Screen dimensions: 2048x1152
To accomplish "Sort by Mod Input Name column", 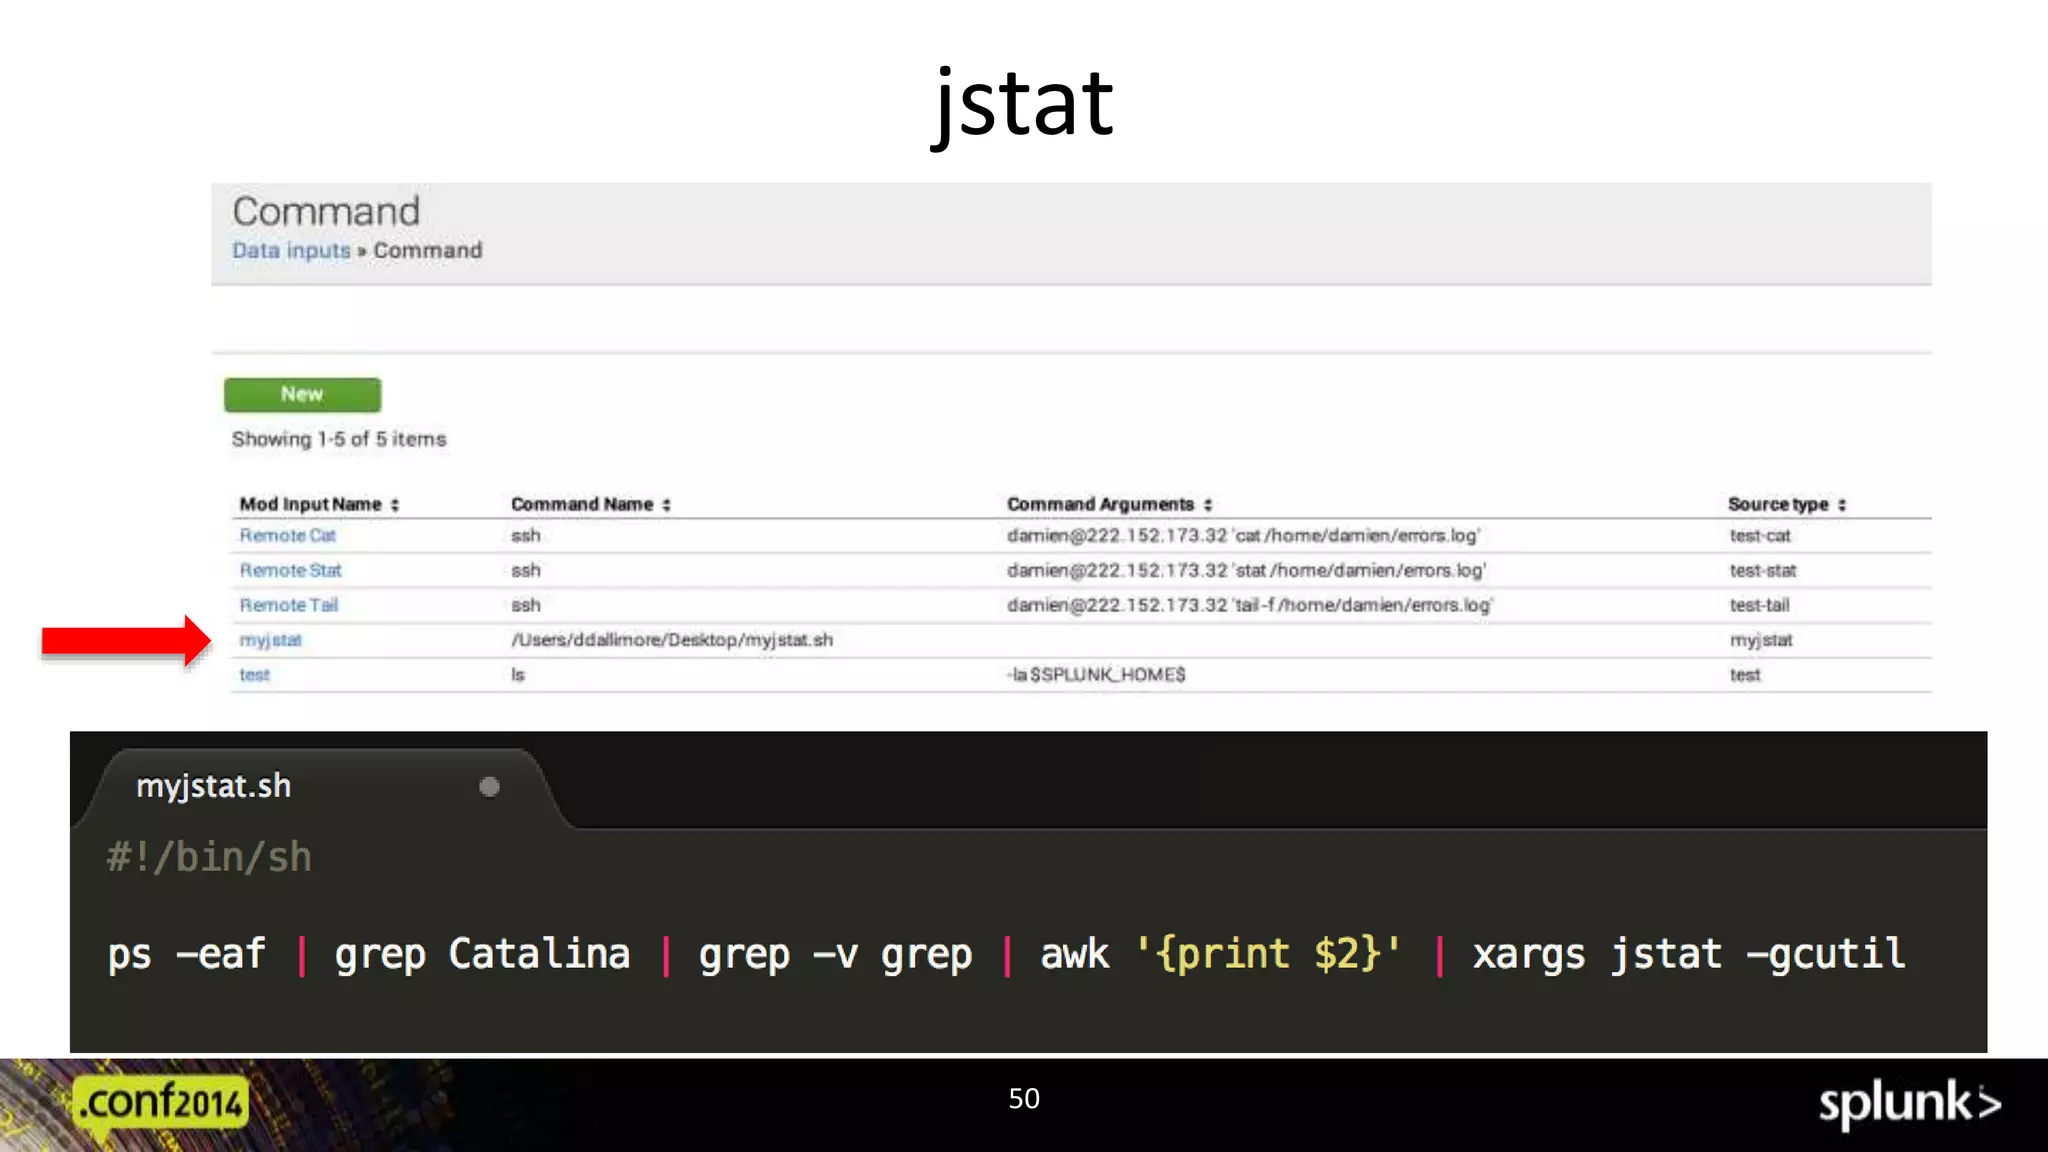I will click(319, 504).
